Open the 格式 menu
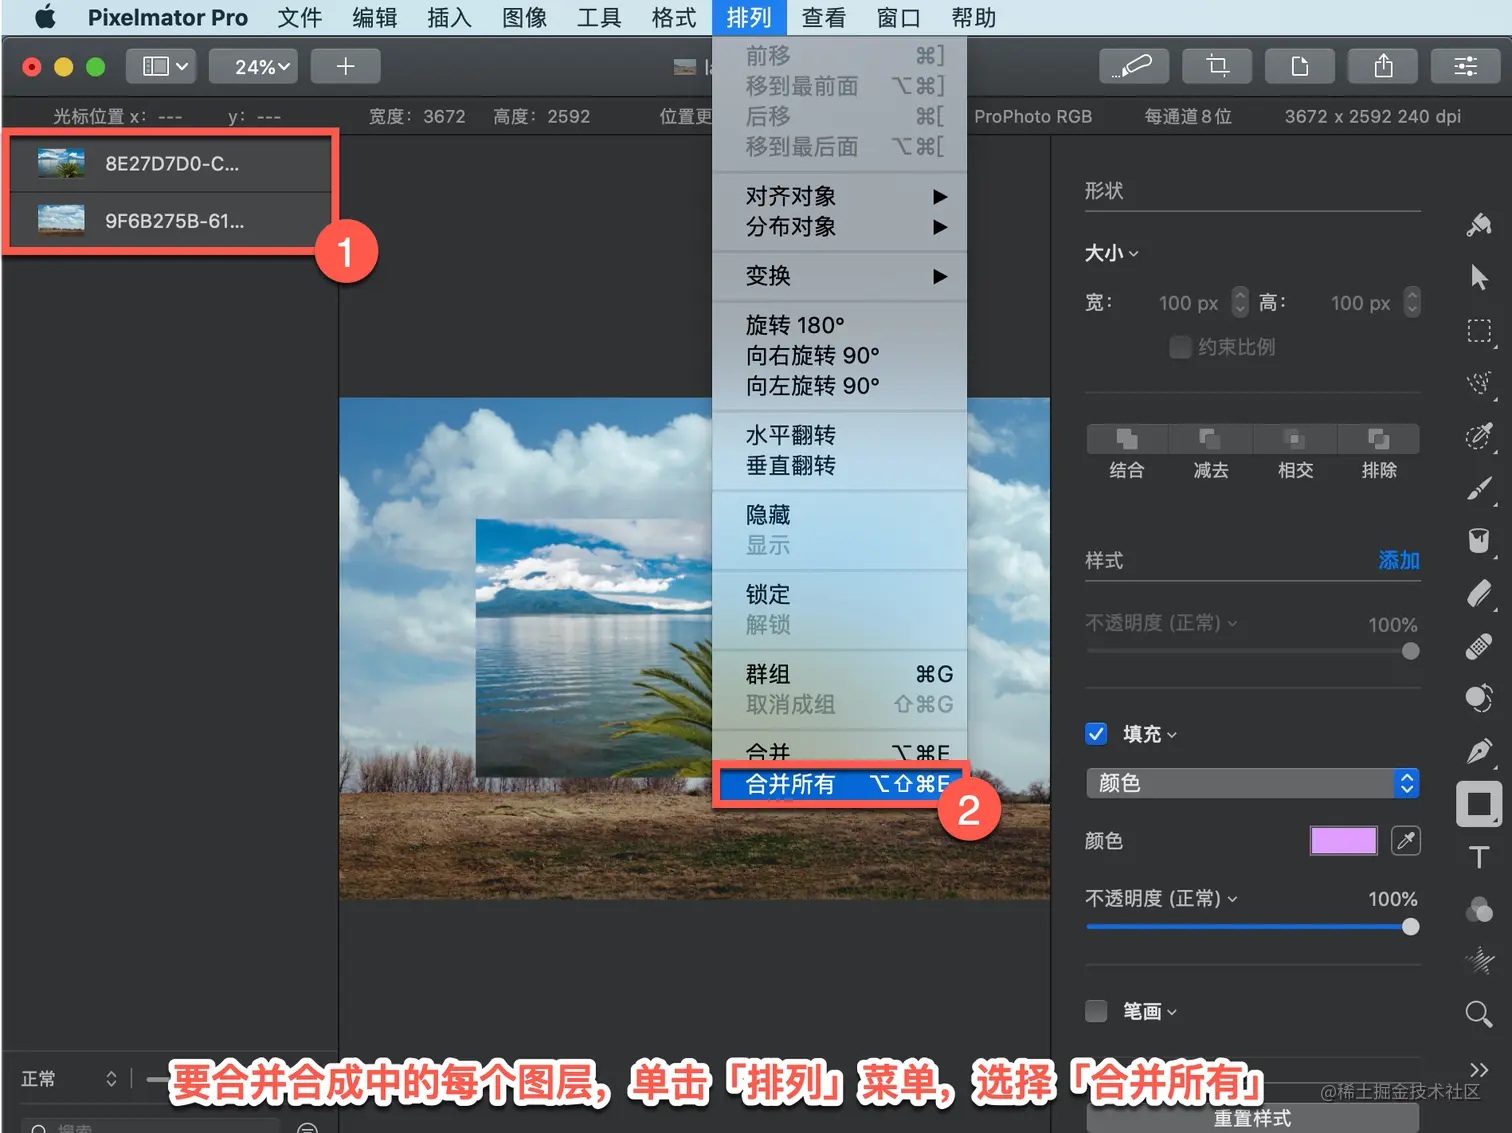1512x1133 pixels. click(674, 17)
